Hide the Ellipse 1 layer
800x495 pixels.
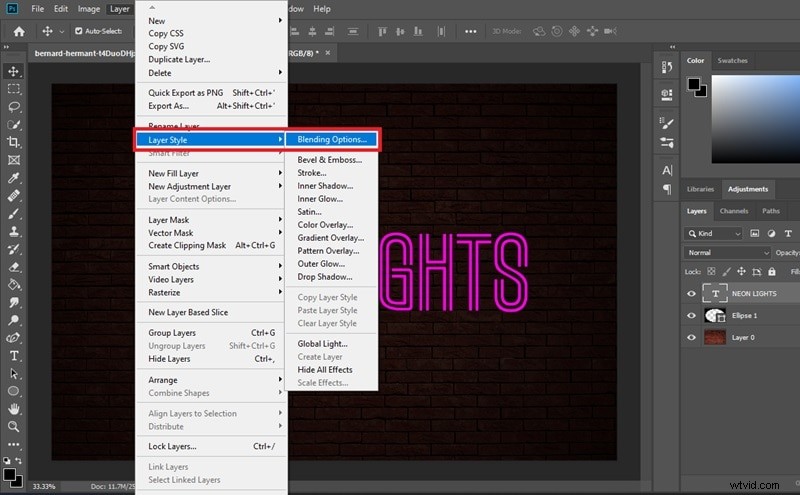coord(691,315)
